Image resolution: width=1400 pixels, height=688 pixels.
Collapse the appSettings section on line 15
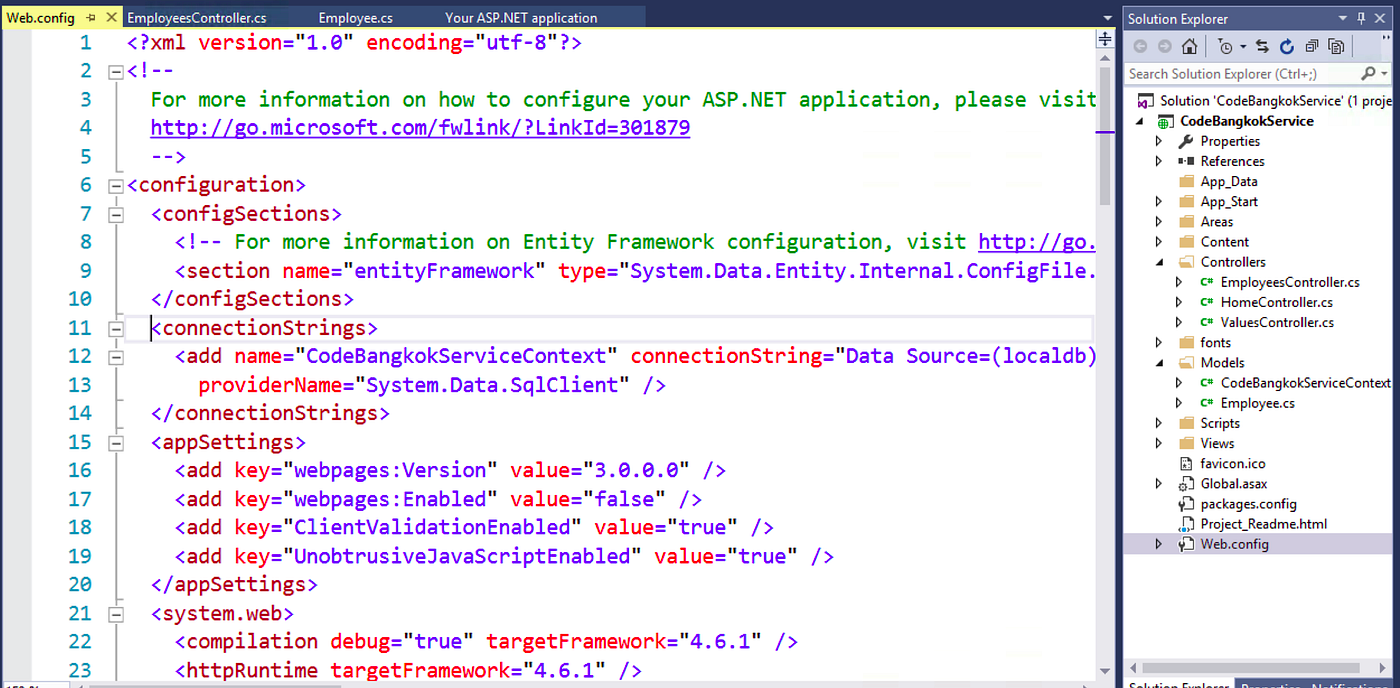[x=116, y=441]
